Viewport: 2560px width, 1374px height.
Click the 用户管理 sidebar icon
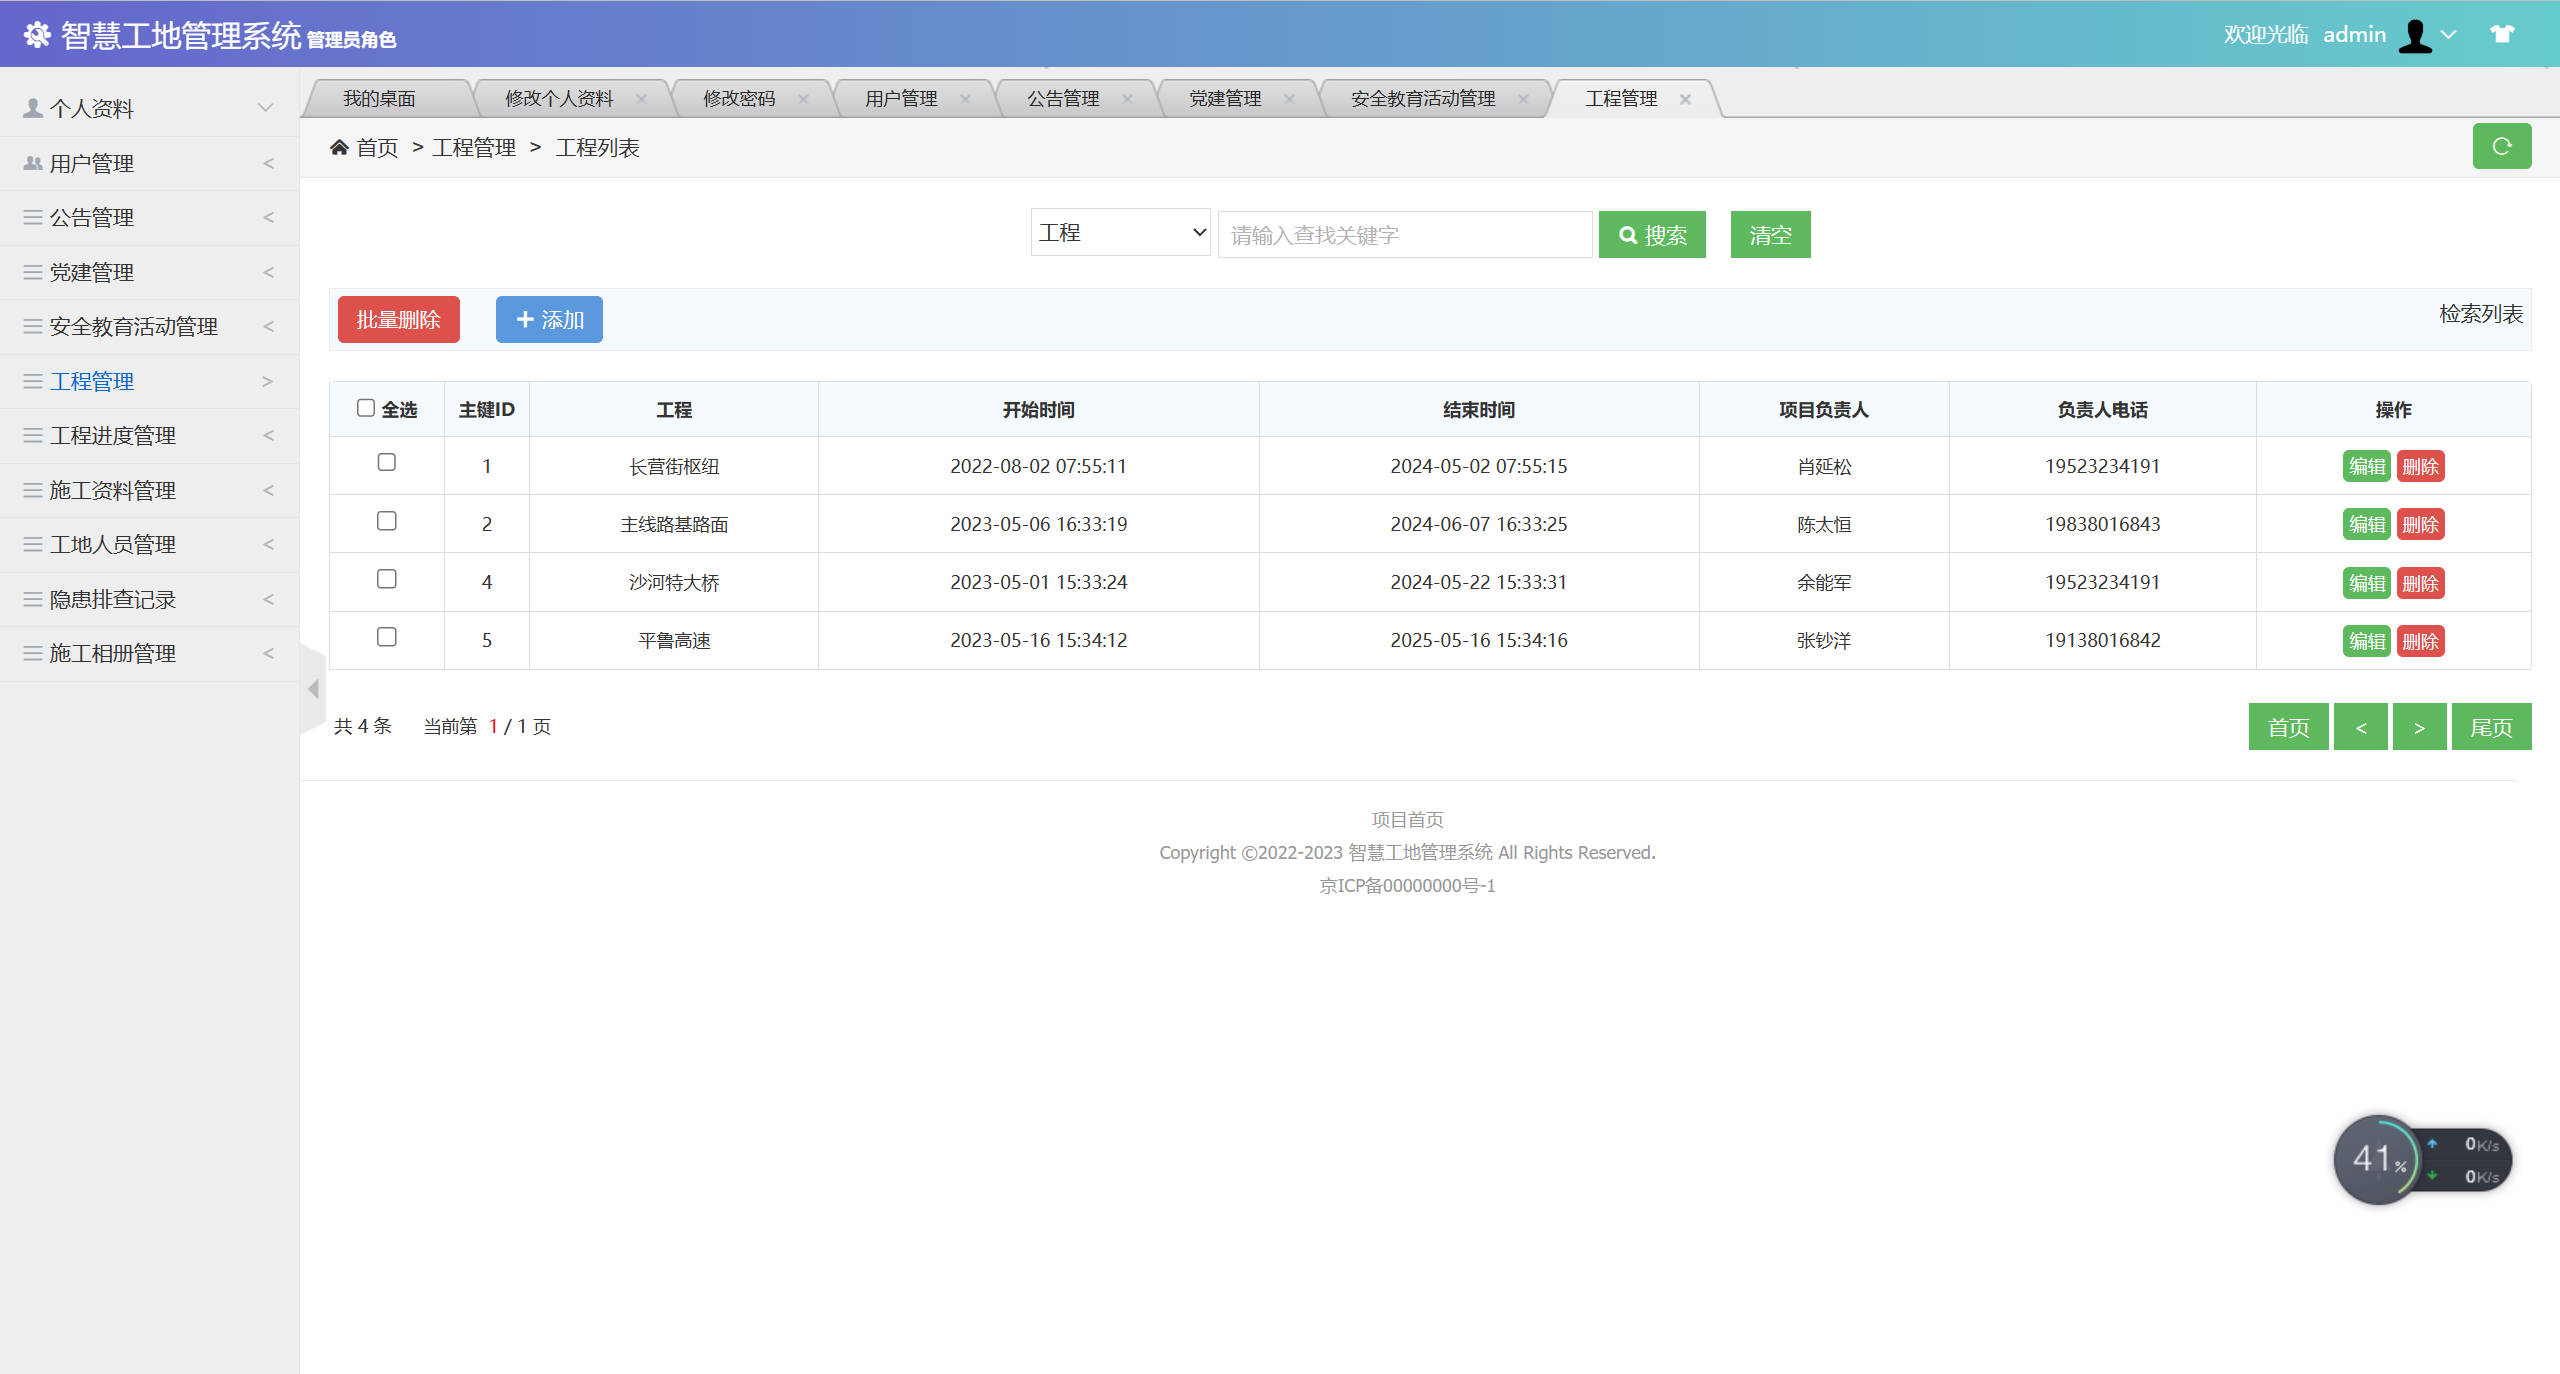pos(31,163)
